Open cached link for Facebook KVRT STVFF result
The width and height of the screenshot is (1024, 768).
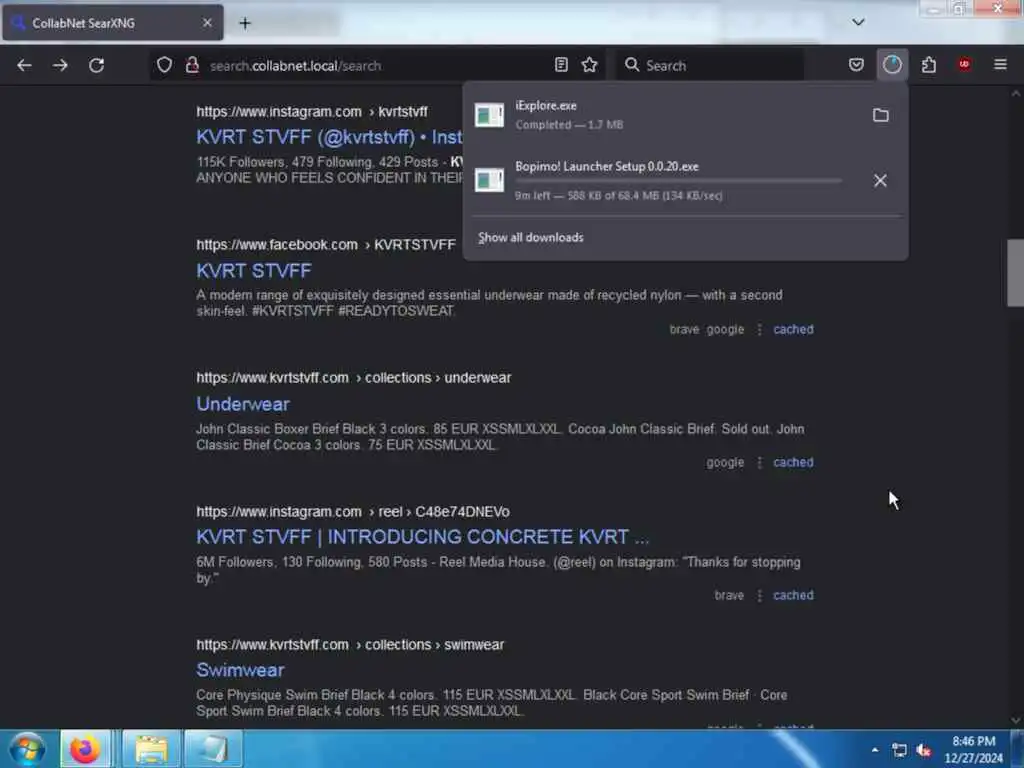(x=793, y=330)
